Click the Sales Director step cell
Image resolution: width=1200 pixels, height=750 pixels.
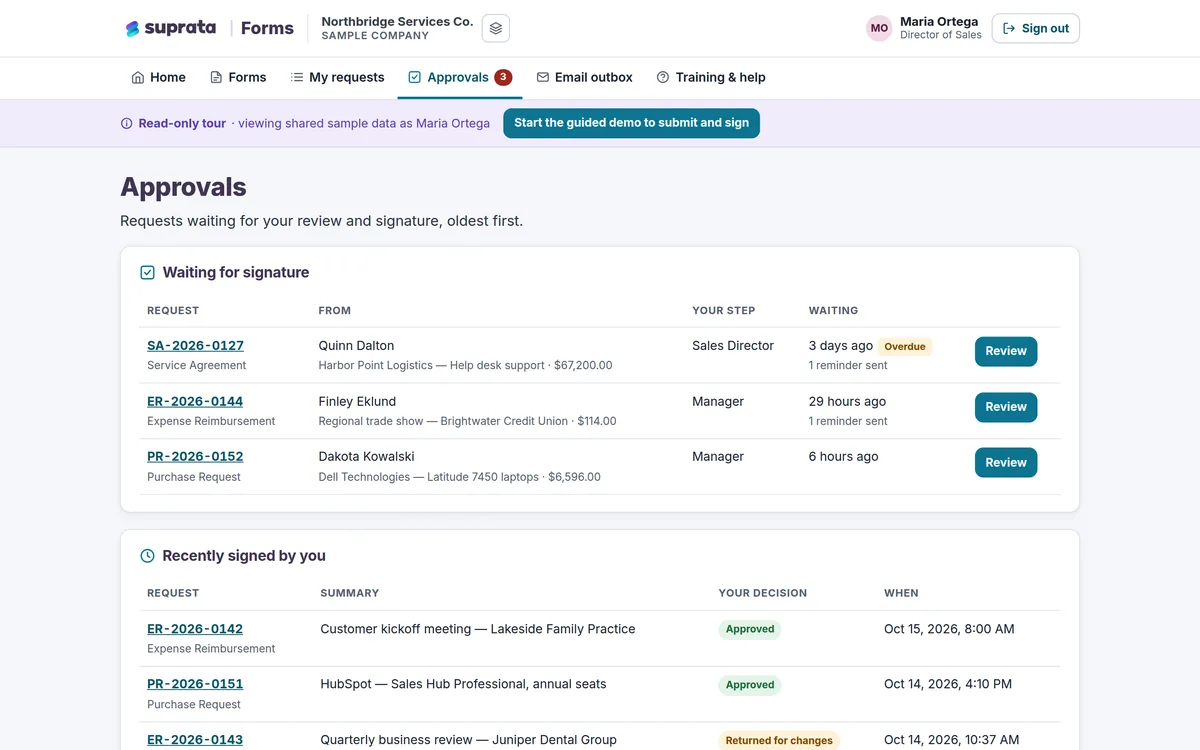pyautogui.click(x=733, y=345)
